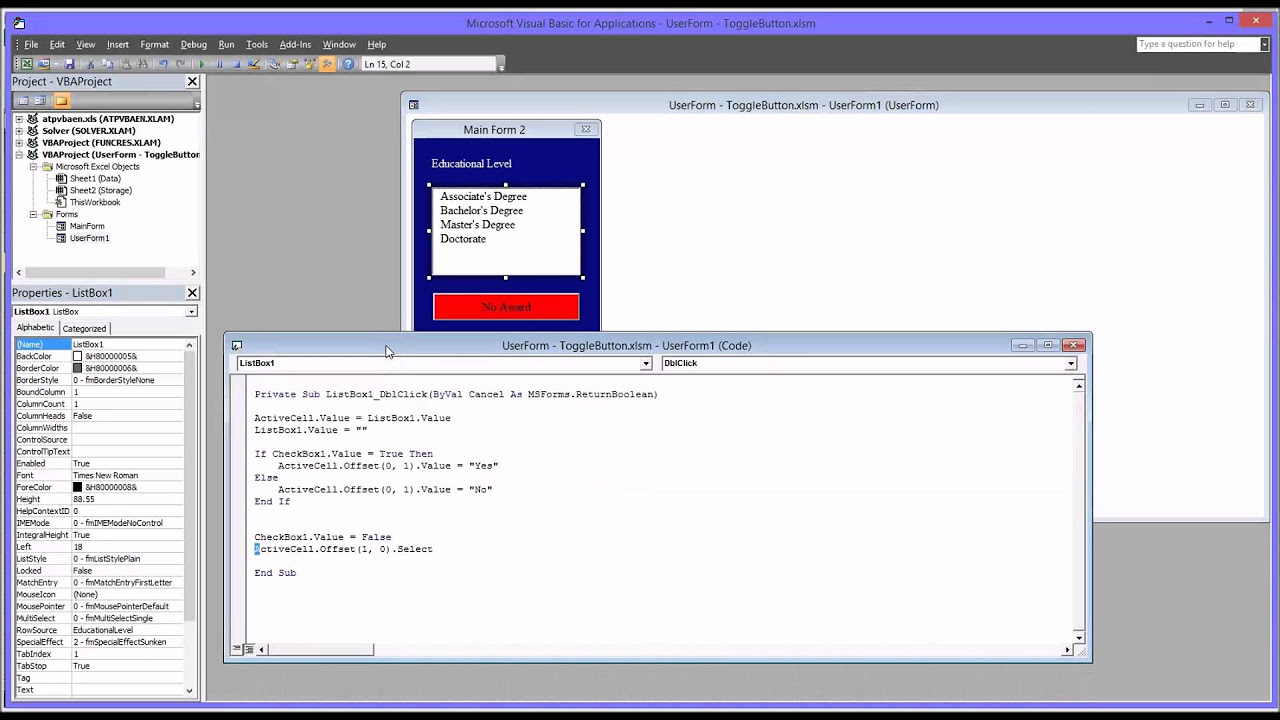Close the Project - VBAProject pane

click(192, 82)
